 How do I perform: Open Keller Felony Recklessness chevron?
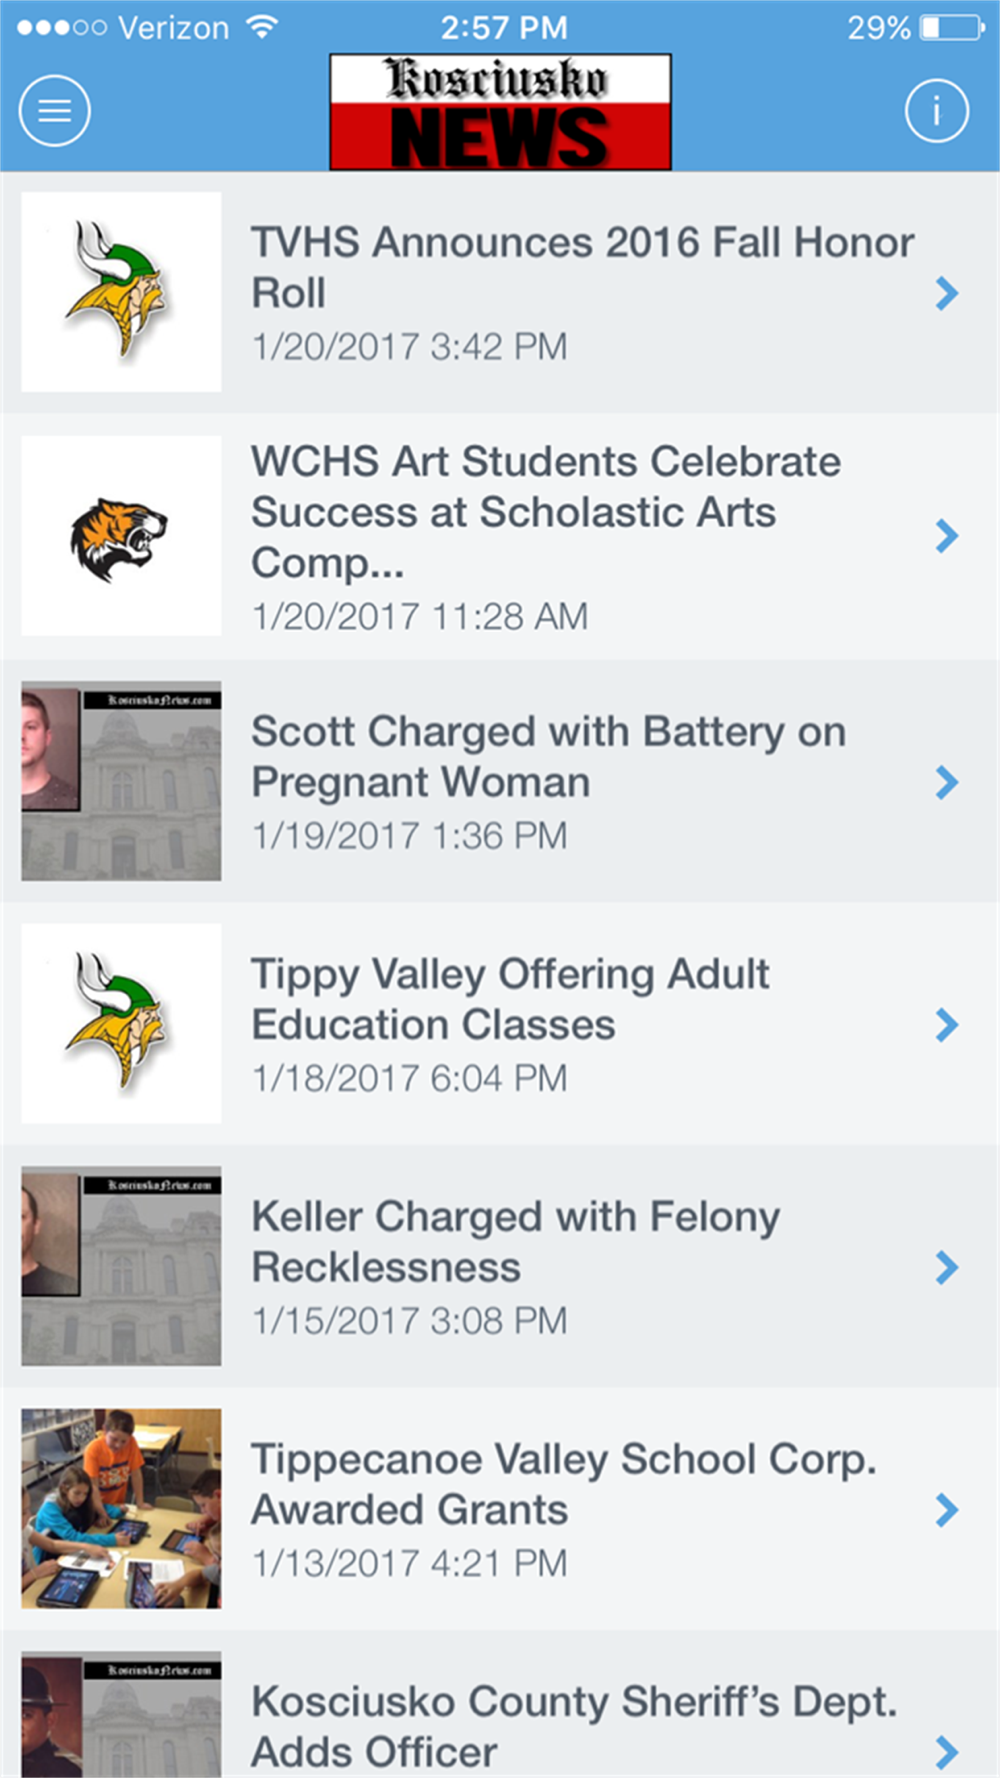(946, 1267)
